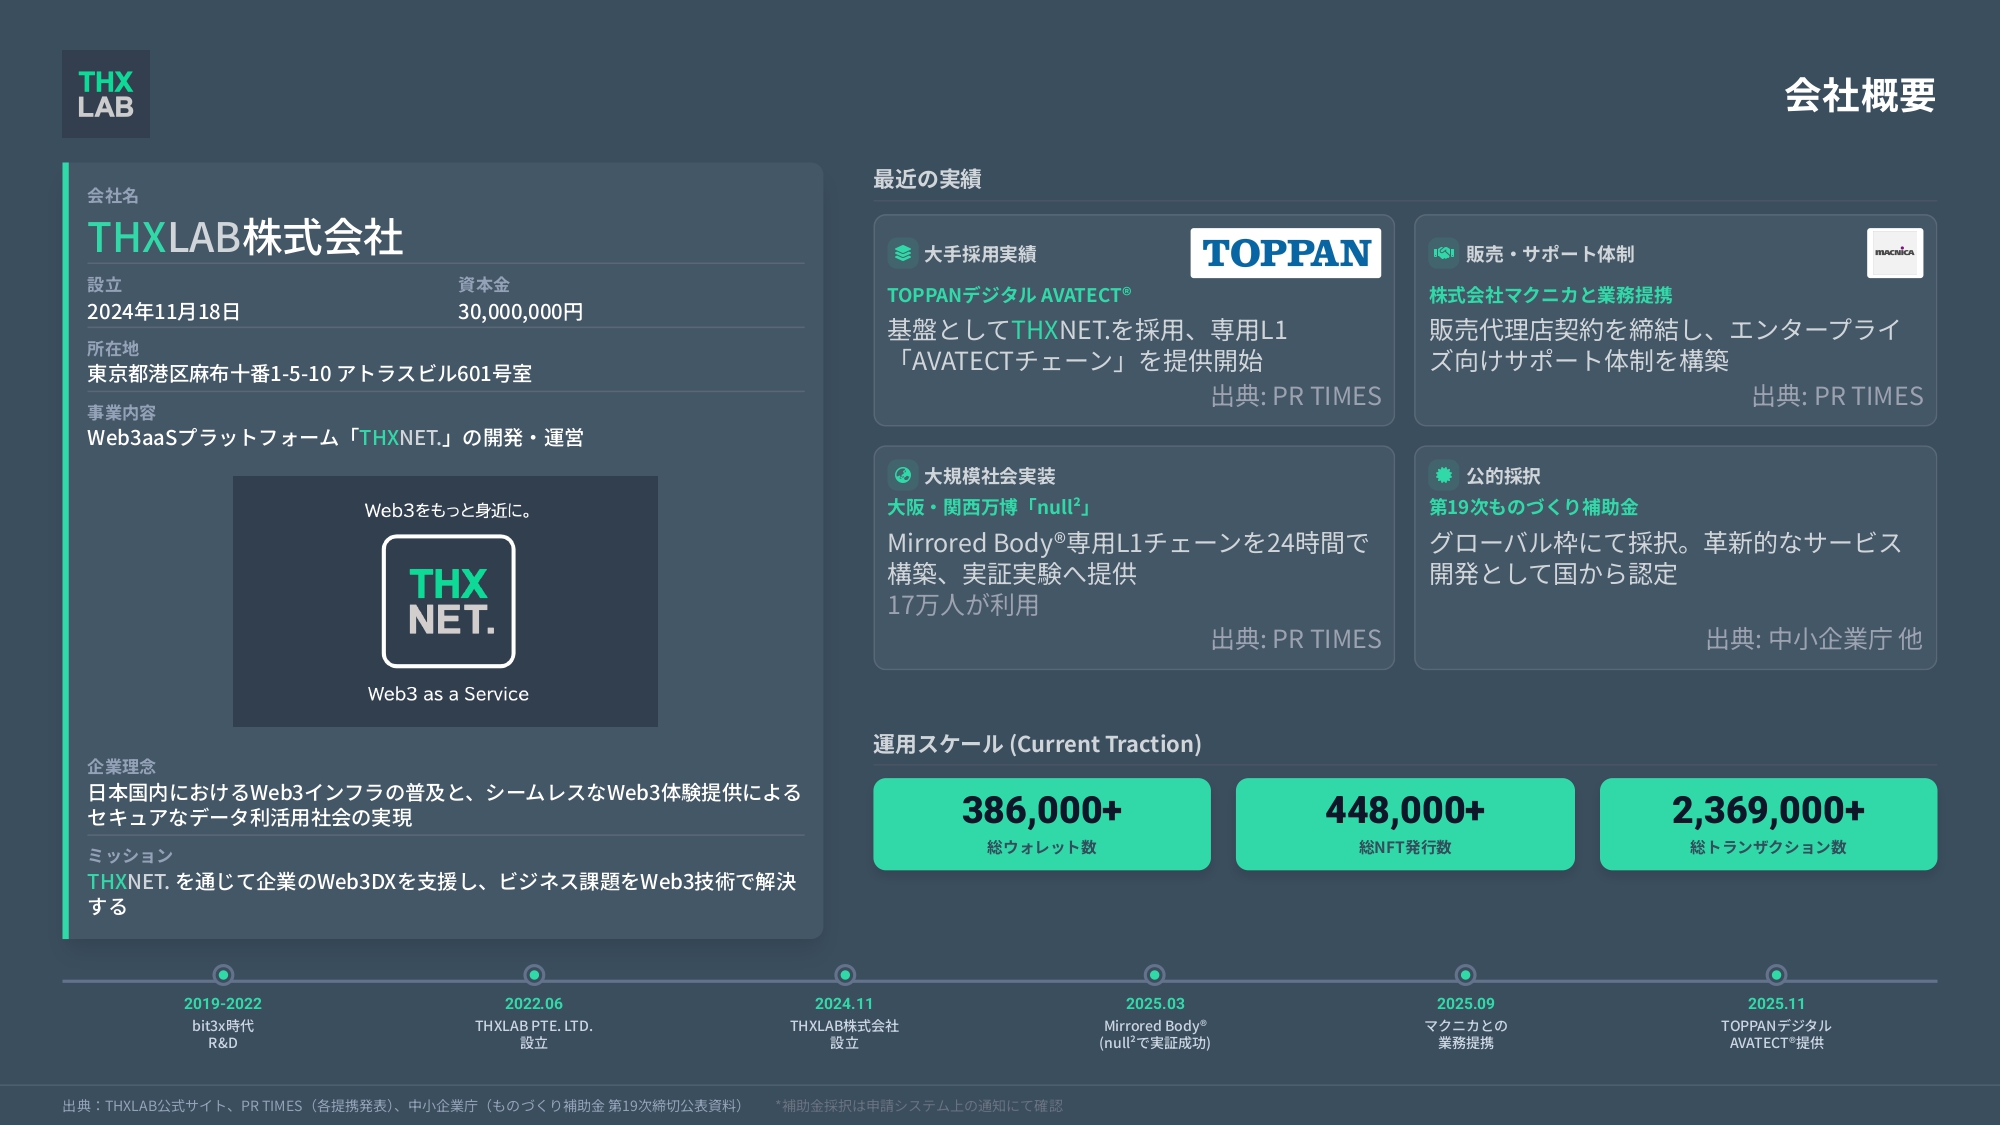Select the 2025.09 マクニカ timeline marker
This screenshot has height=1125, width=2000.
1465,974
